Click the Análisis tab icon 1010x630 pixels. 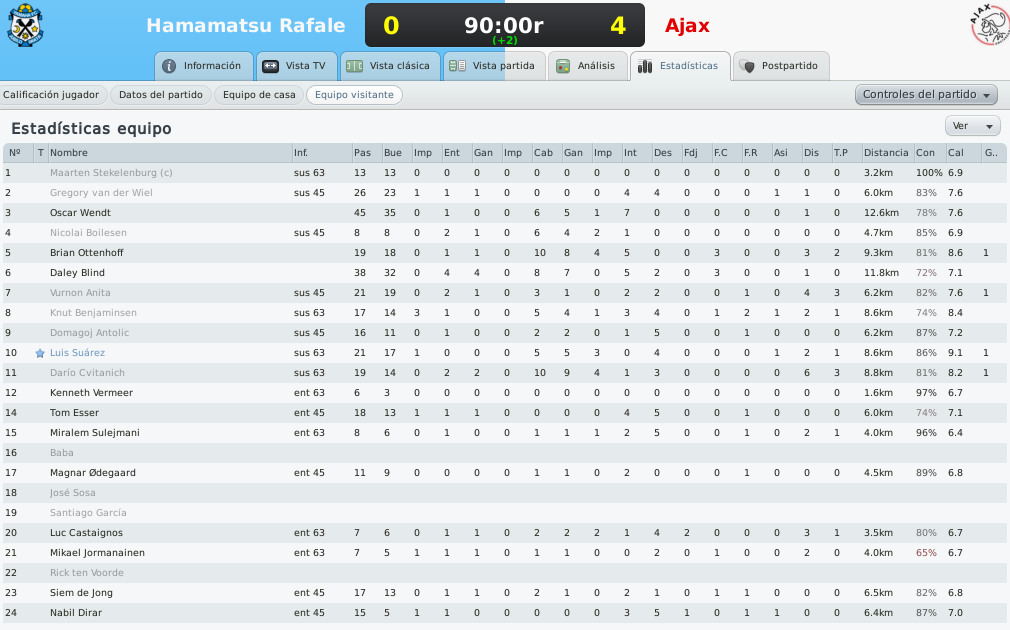563,66
